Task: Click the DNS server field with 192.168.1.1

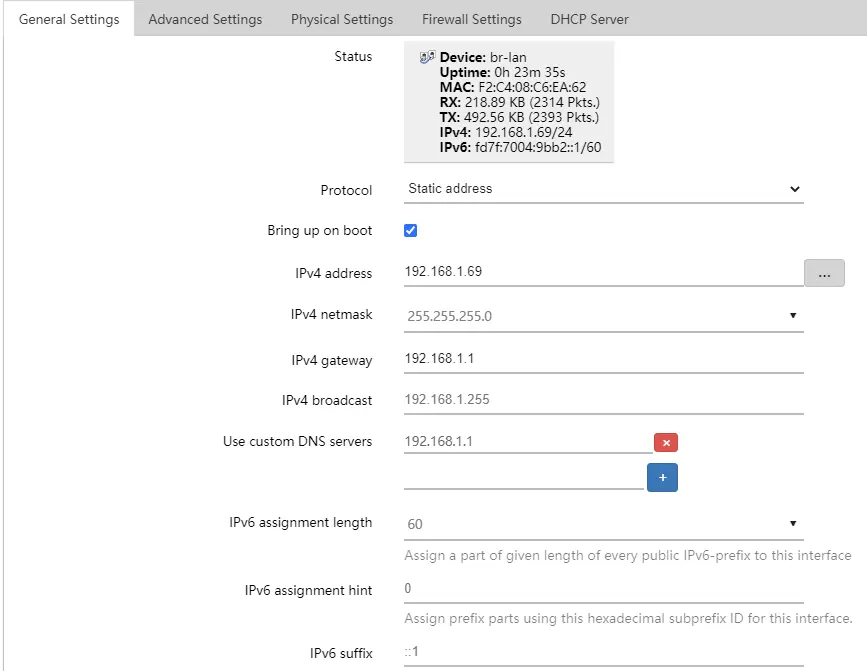Action: coord(528,441)
